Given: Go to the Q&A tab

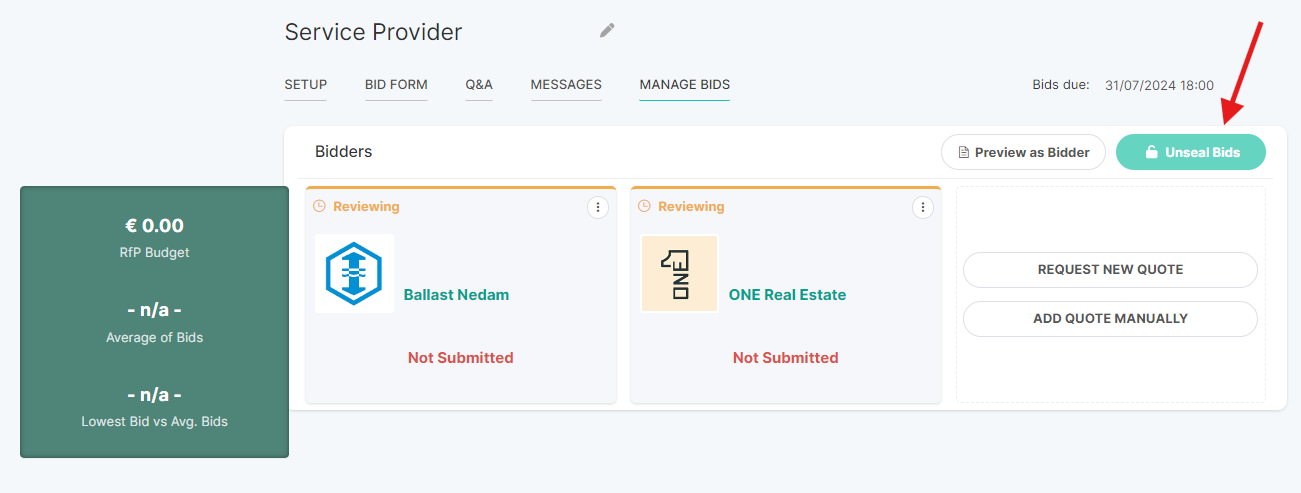Looking at the screenshot, I should click(479, 85).
